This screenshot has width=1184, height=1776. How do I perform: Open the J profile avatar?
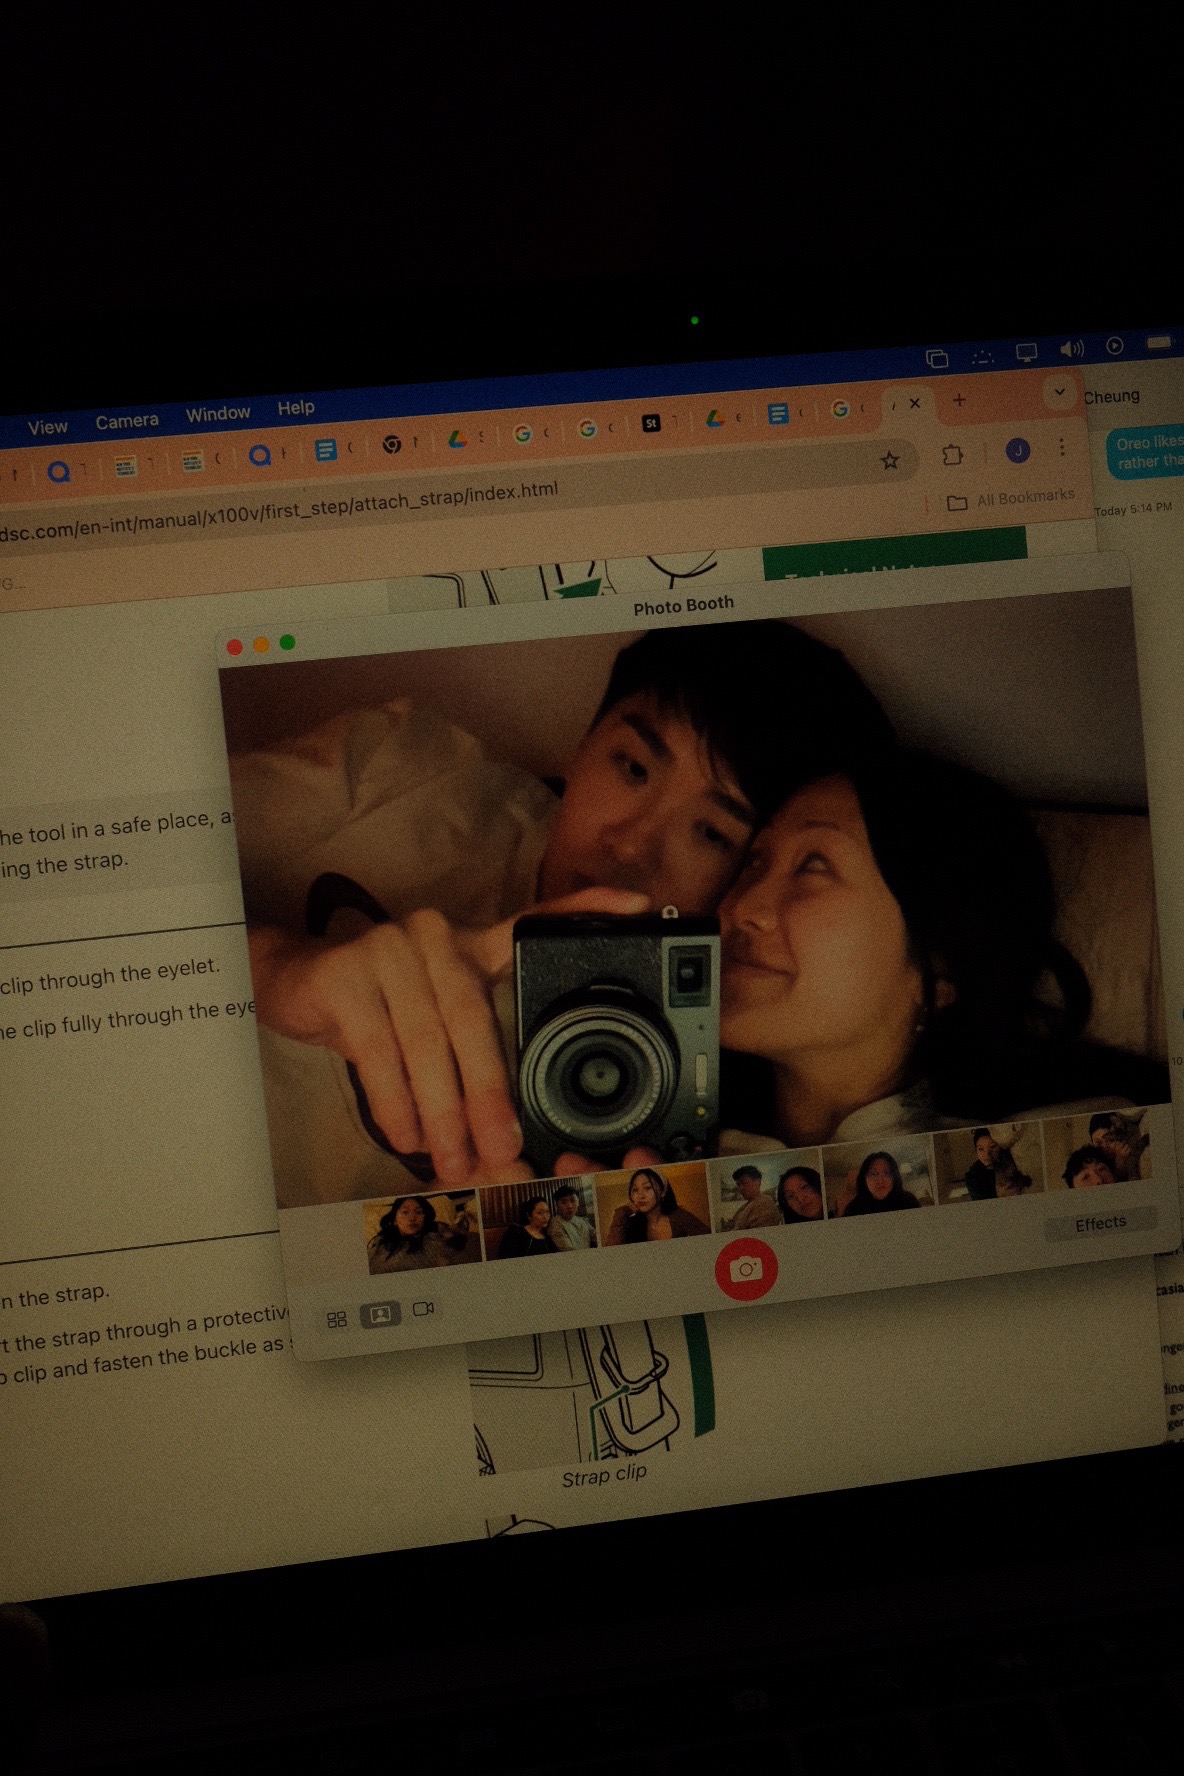click(x=1018, y=451)
